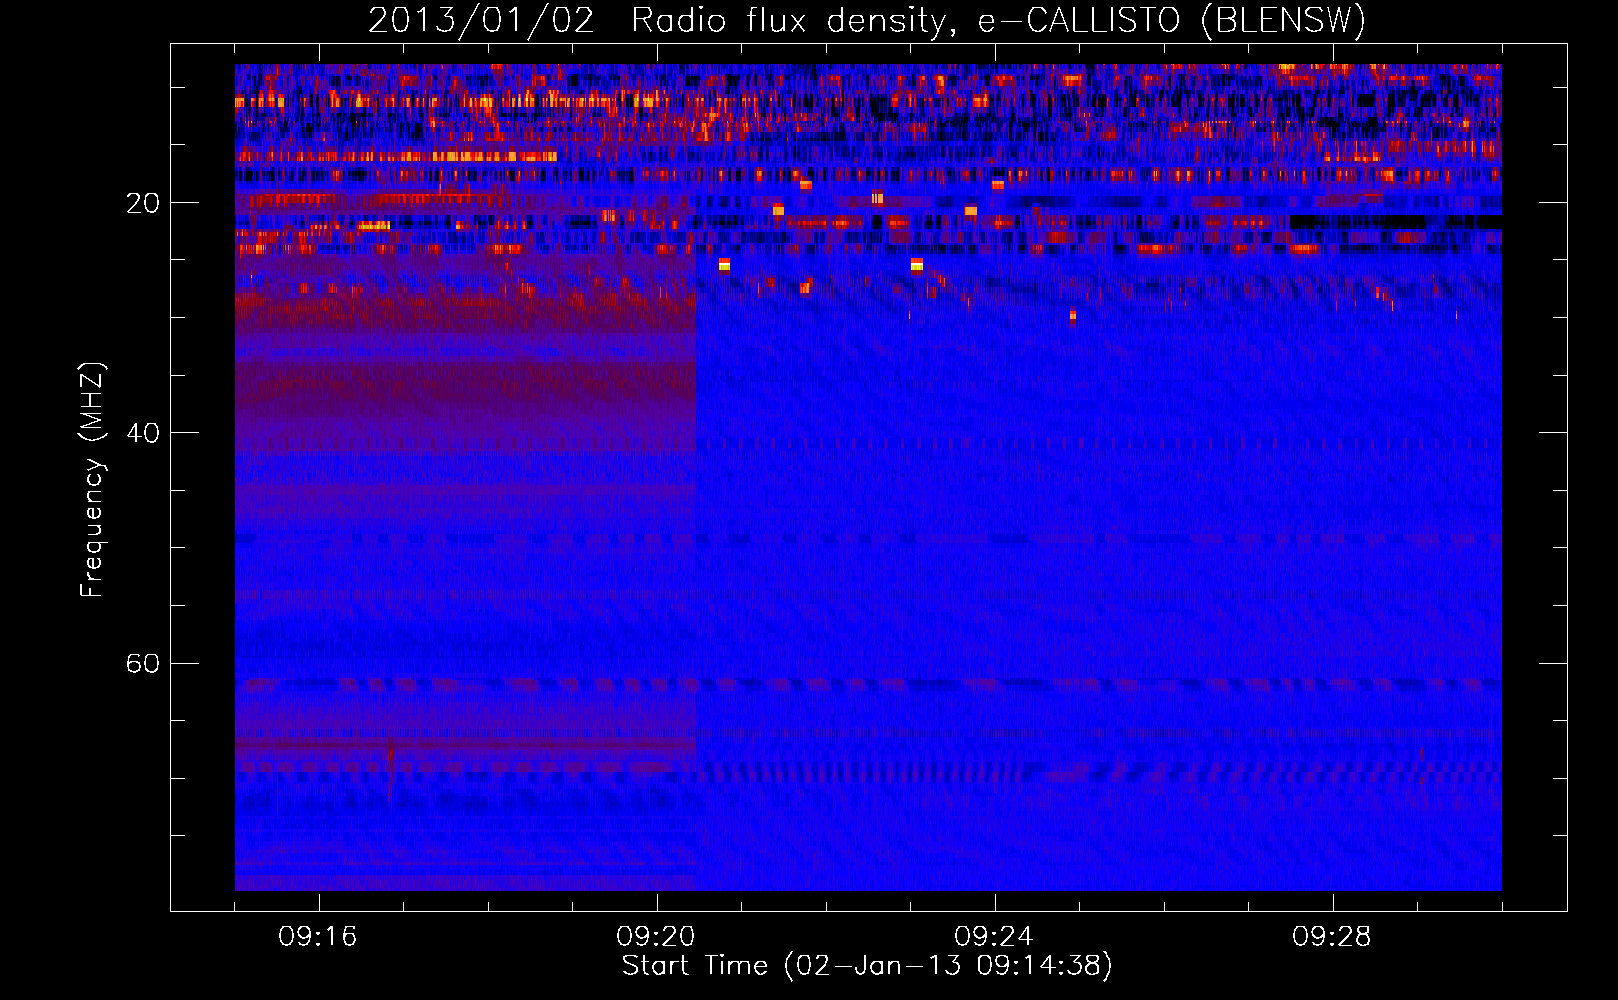Click the 'Frequency (MHZ)' axis label
Screen dimensions: 1618x1000
pos(92,480)
